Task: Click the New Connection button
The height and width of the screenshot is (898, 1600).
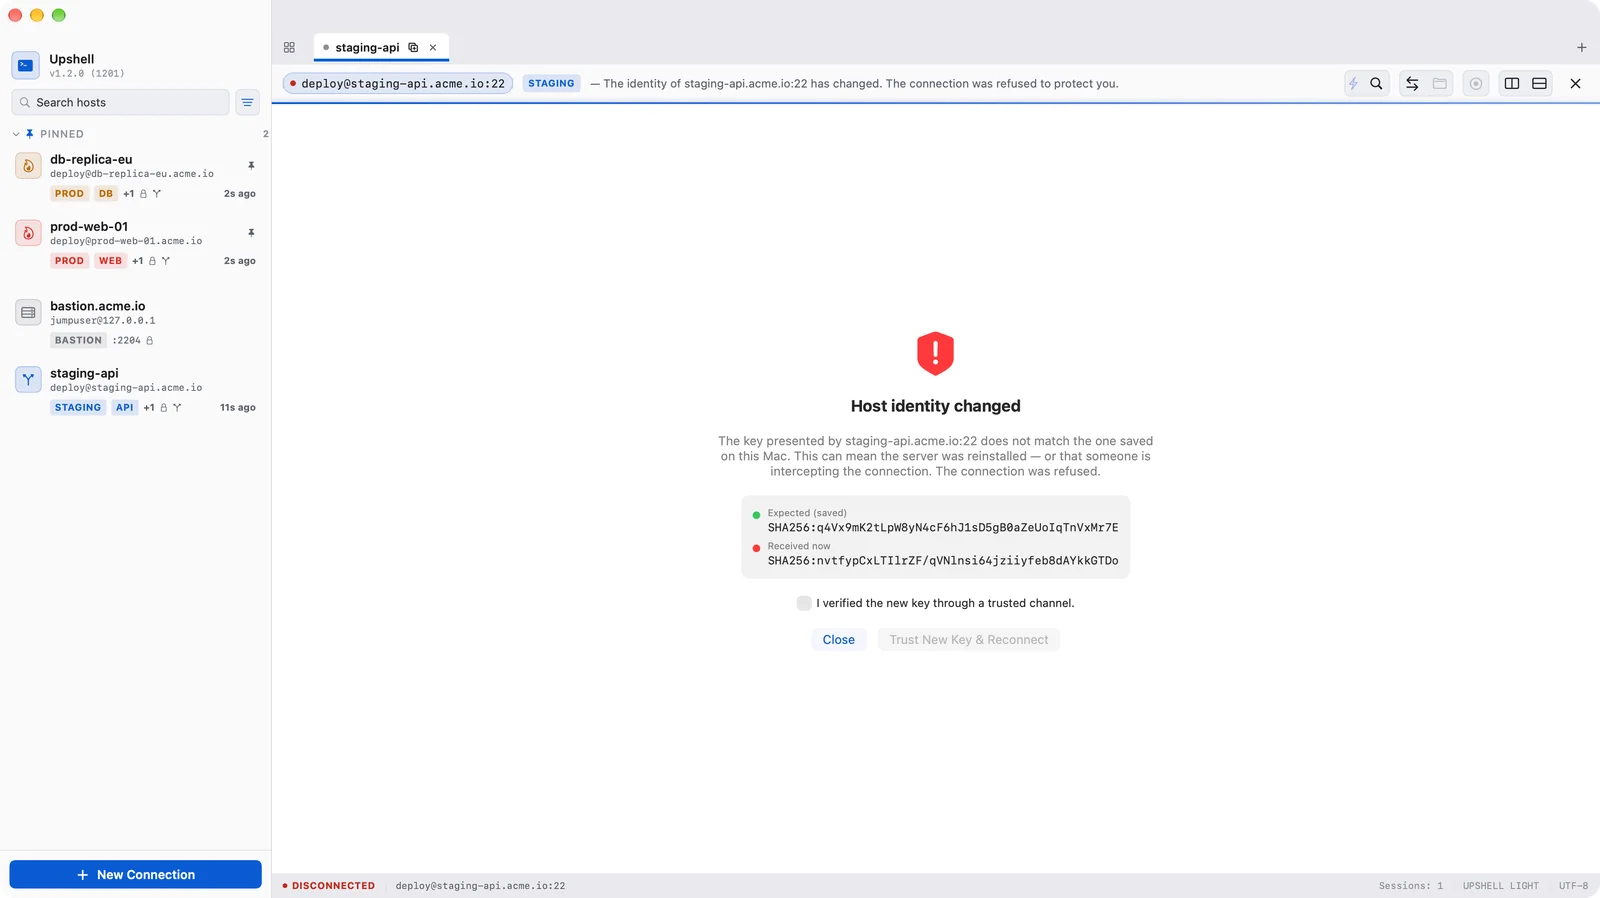Action: pyautogui.click(x=136, y=875)
